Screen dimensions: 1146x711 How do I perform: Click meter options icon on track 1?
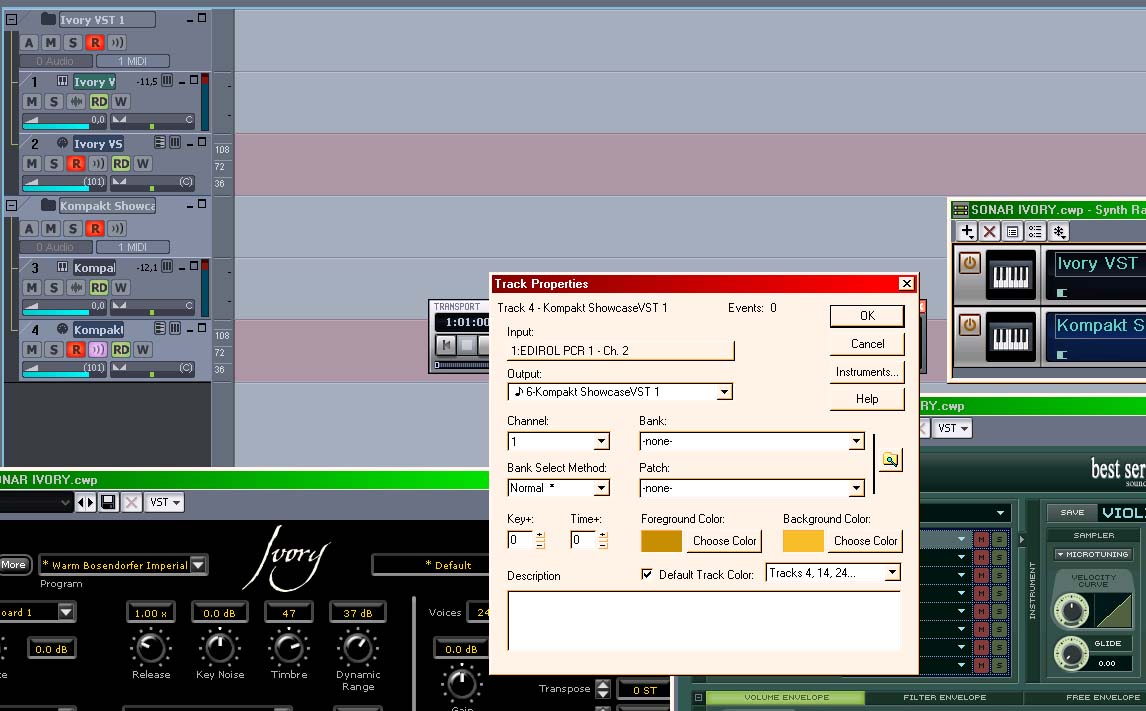(167, 80)
